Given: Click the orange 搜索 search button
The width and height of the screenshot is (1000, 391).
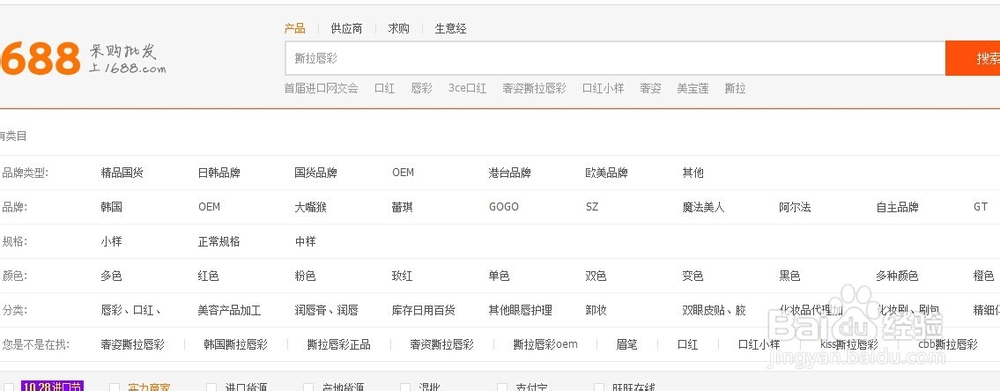Looking at the screenshot, I should (973, 59).
